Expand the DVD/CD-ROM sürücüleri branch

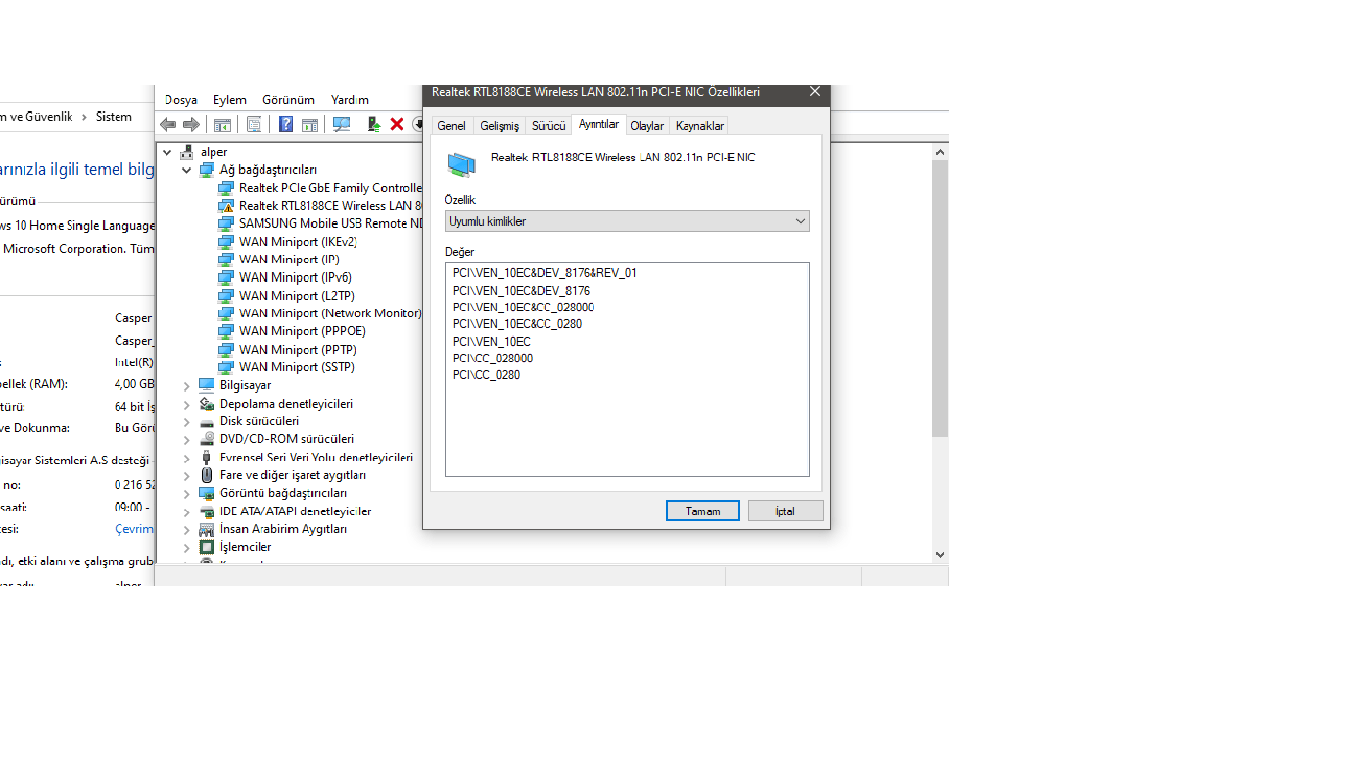[x=186, y=439]
